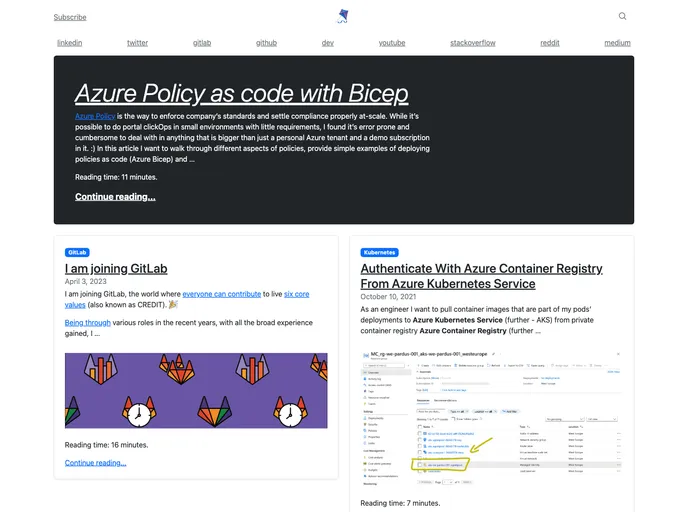Open Authenticate With Azure Container Registry title
Image resolution: width=688 pixels, height=512 pixels.
coord(481,276)
